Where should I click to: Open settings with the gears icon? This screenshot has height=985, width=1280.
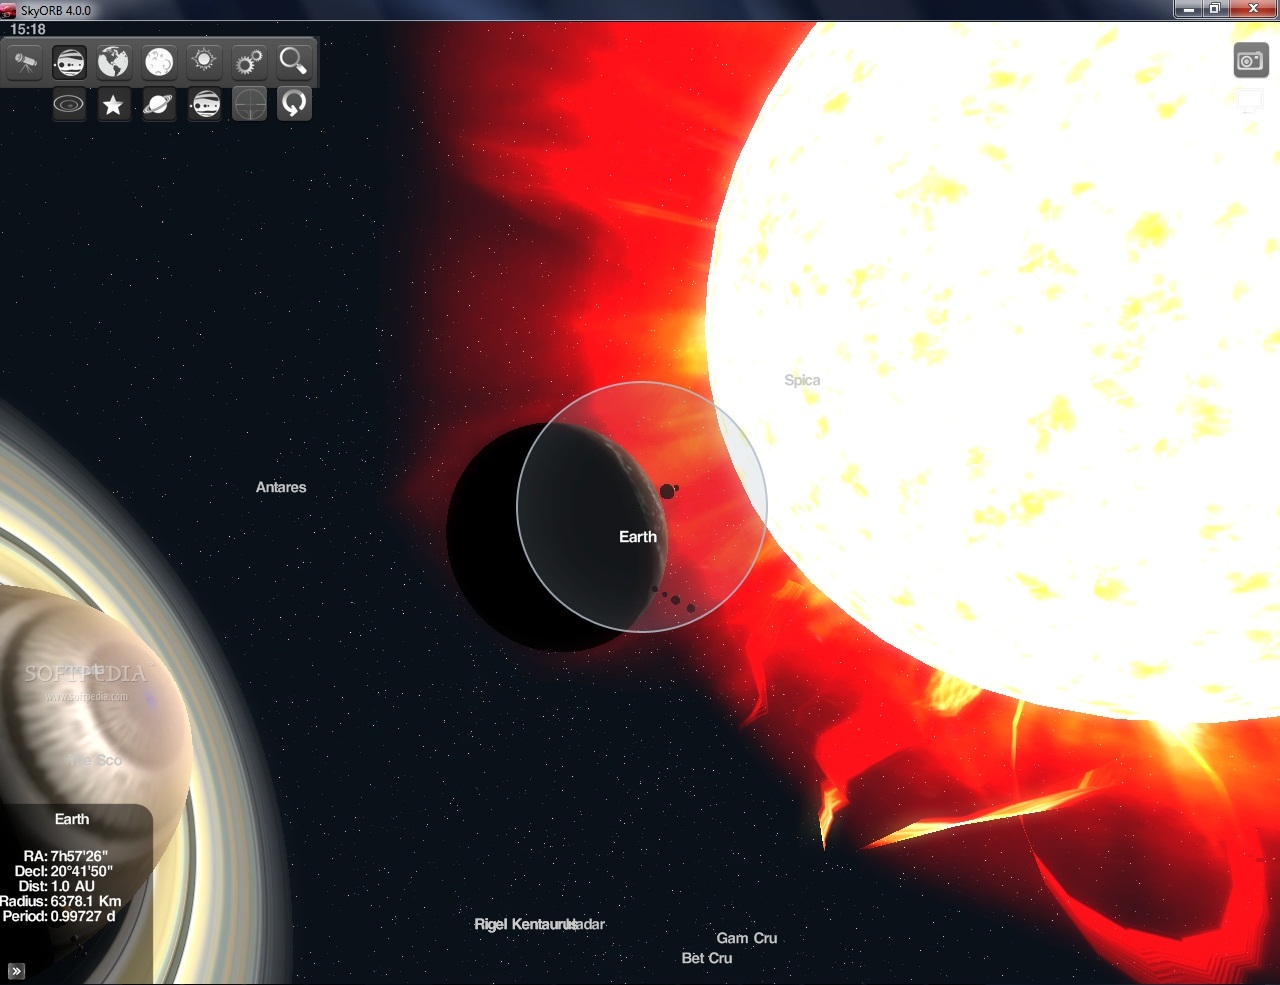point(249,62)
